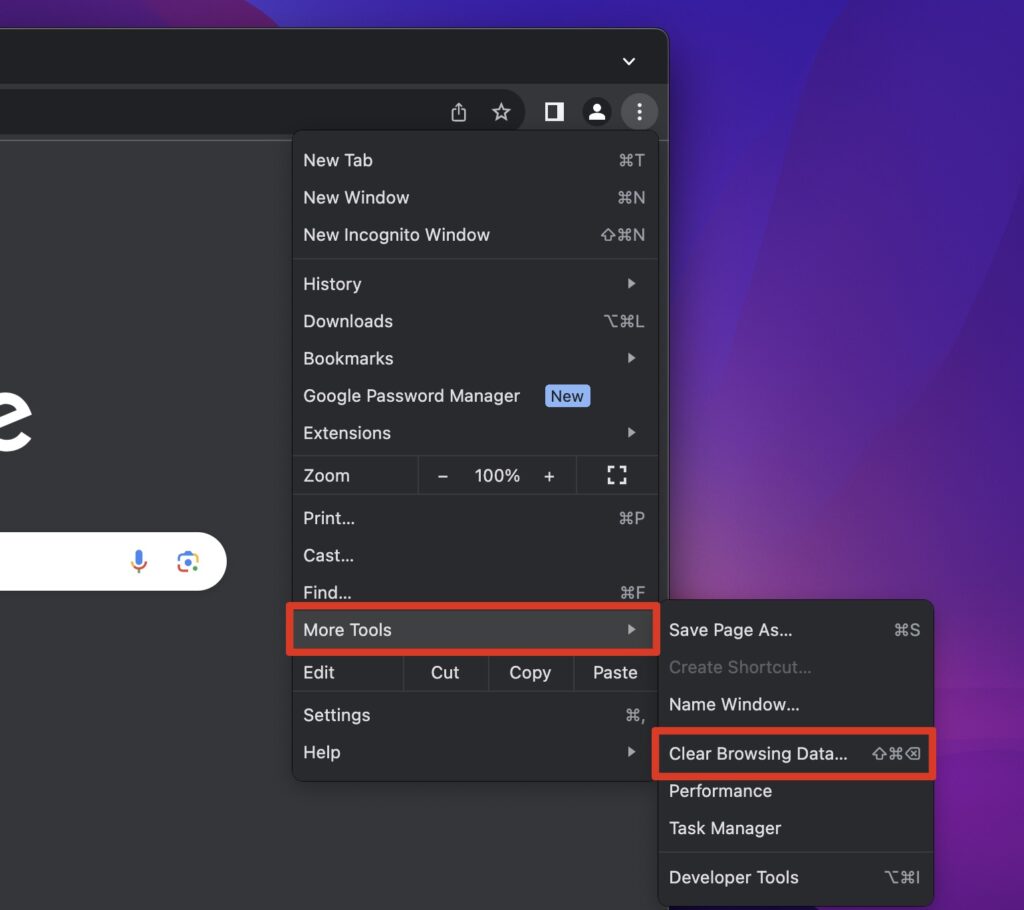Click the bookmark star icon
The height and width of the screenshot is (910, 1024).
(501, 112)
